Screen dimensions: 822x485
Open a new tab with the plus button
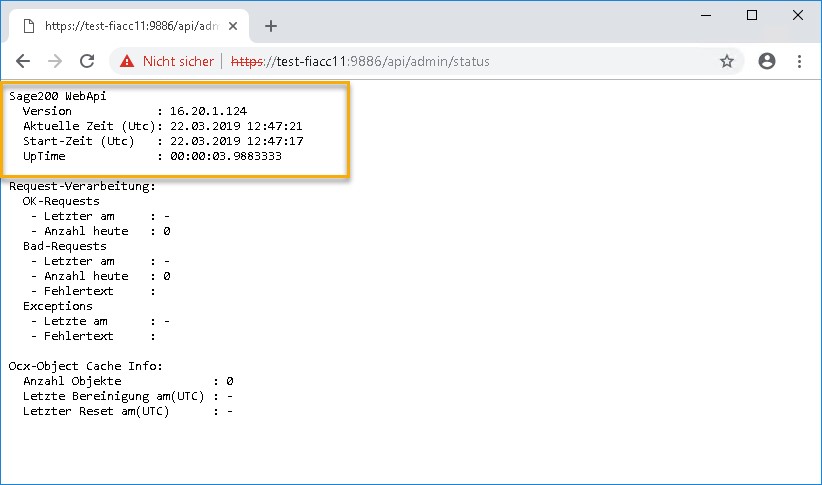point(271,26)
